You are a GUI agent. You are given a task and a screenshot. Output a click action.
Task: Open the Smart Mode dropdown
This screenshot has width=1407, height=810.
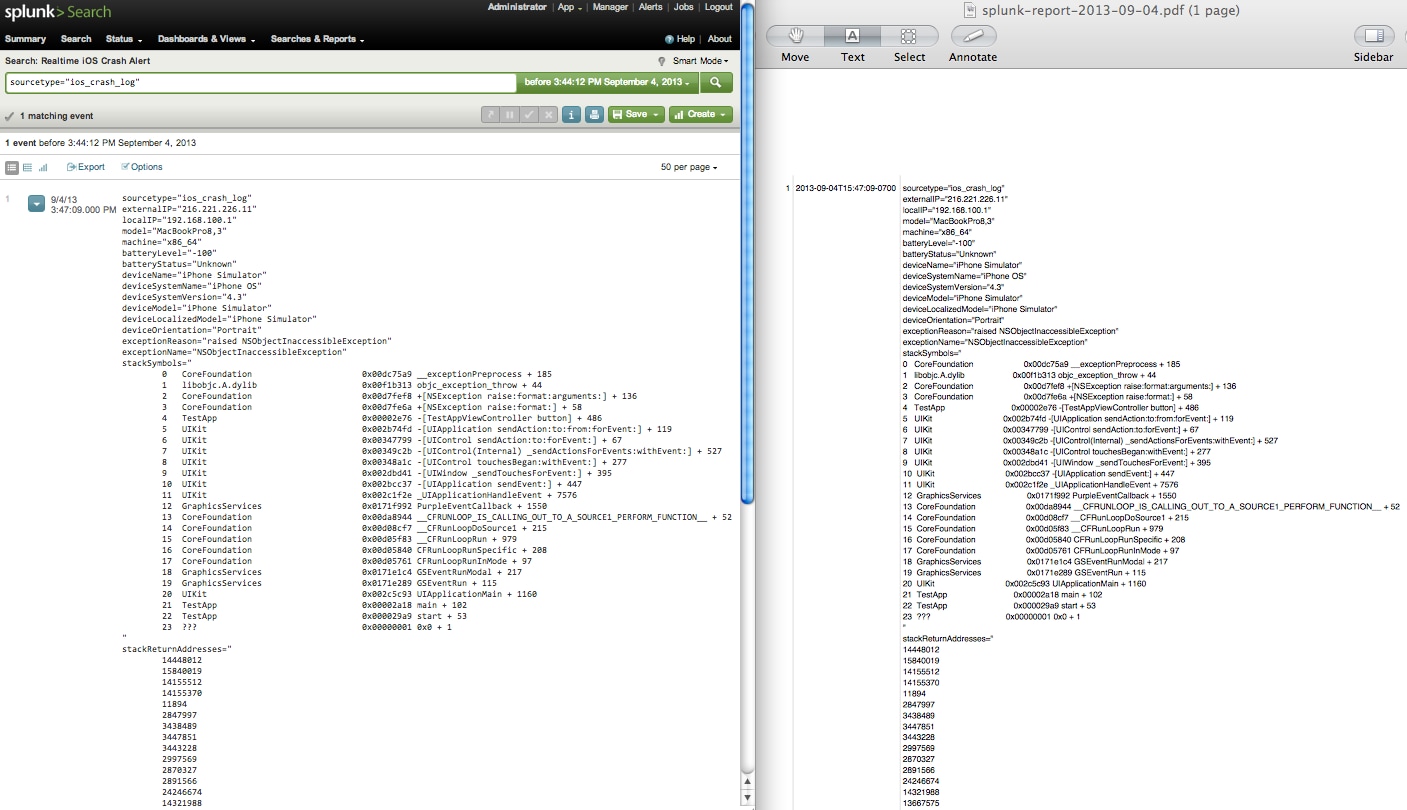tap(700, 61)
